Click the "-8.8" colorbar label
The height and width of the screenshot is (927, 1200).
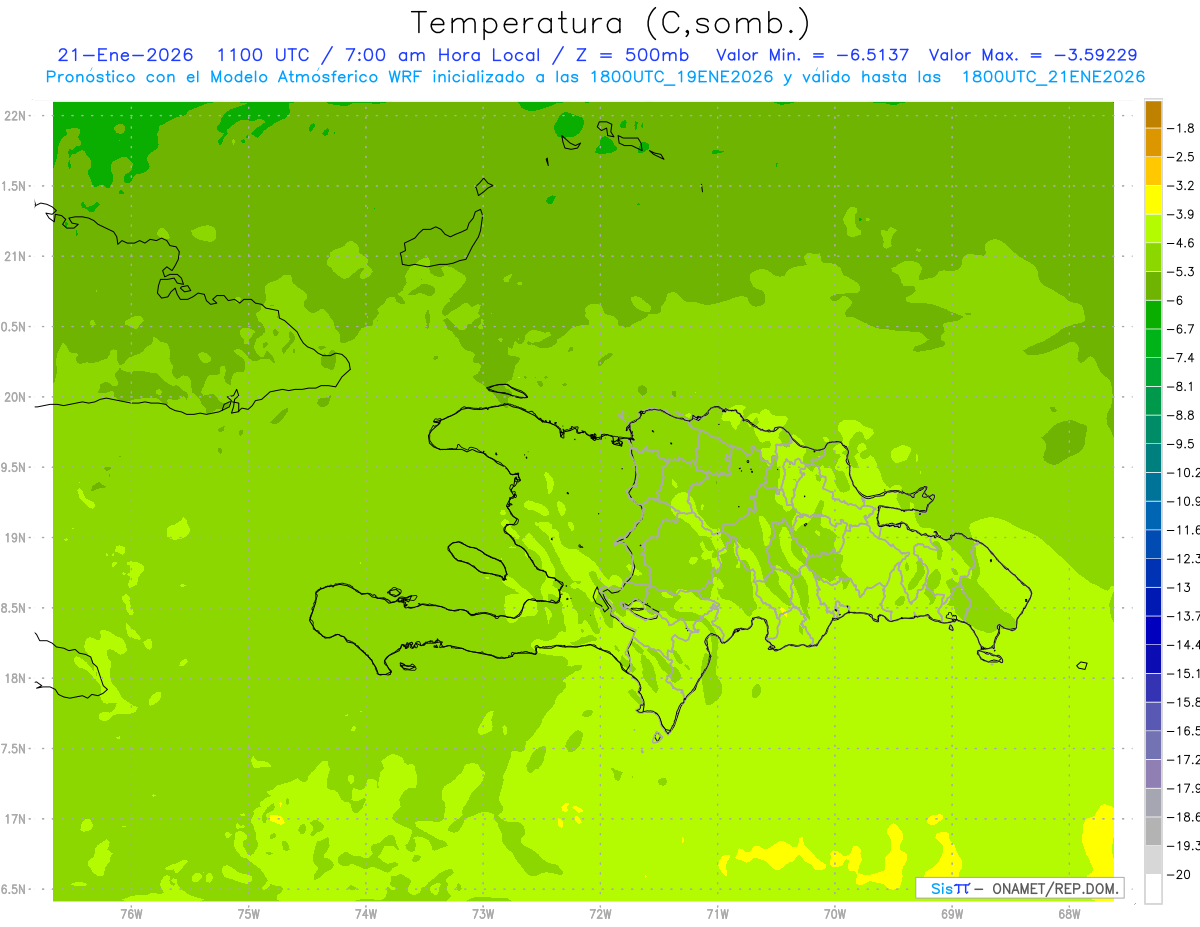coord(1183,415)
